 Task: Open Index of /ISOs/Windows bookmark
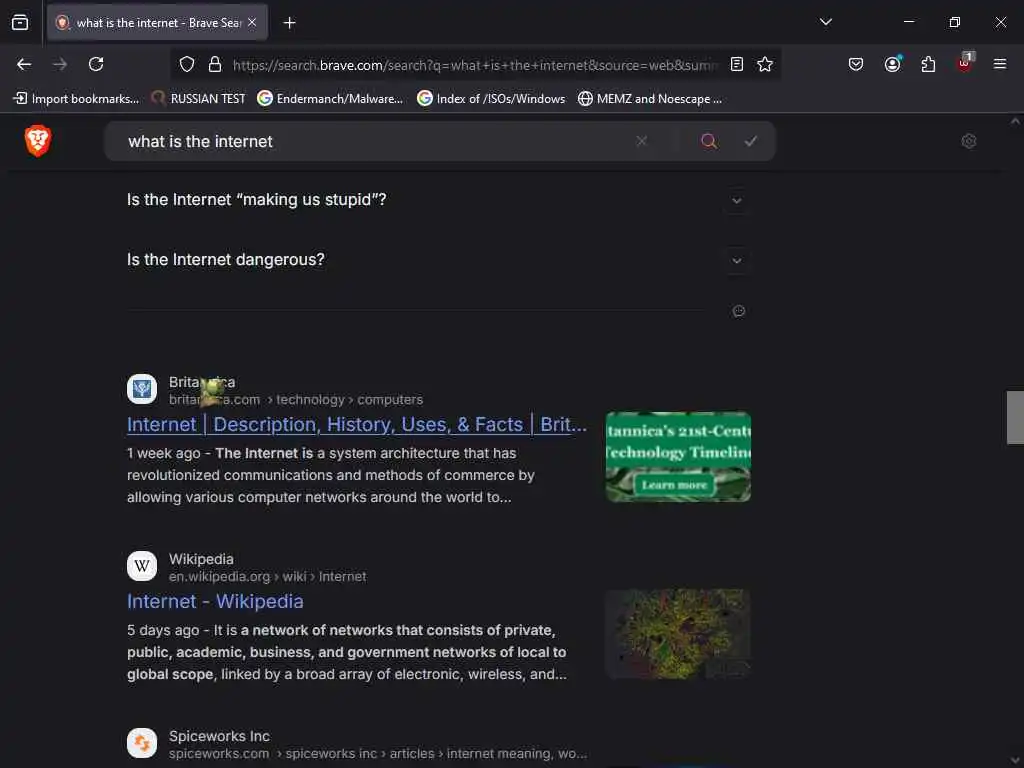click(491, 99)
